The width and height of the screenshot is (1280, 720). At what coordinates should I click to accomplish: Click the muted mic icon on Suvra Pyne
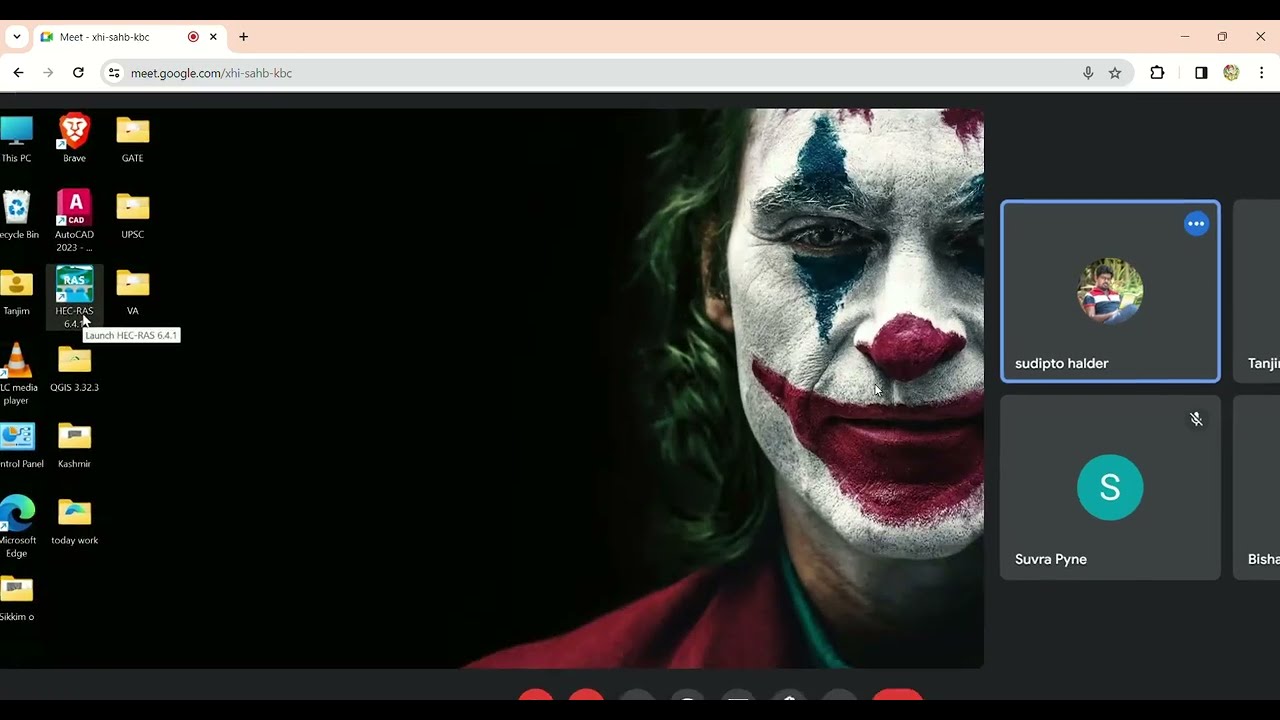[1196, 419]
